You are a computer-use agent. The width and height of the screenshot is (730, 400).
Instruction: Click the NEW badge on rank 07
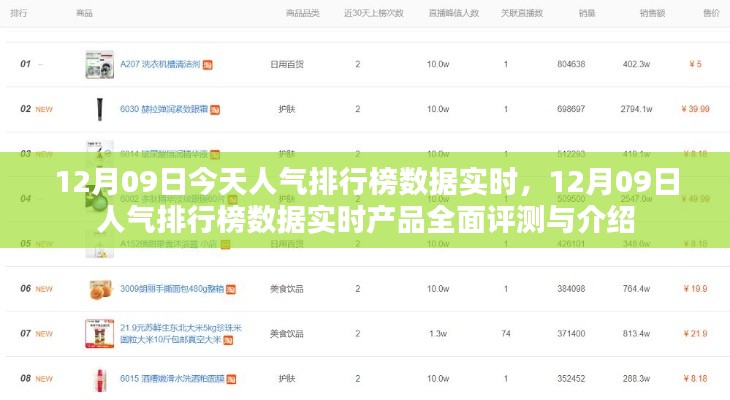tap(44, 334)
